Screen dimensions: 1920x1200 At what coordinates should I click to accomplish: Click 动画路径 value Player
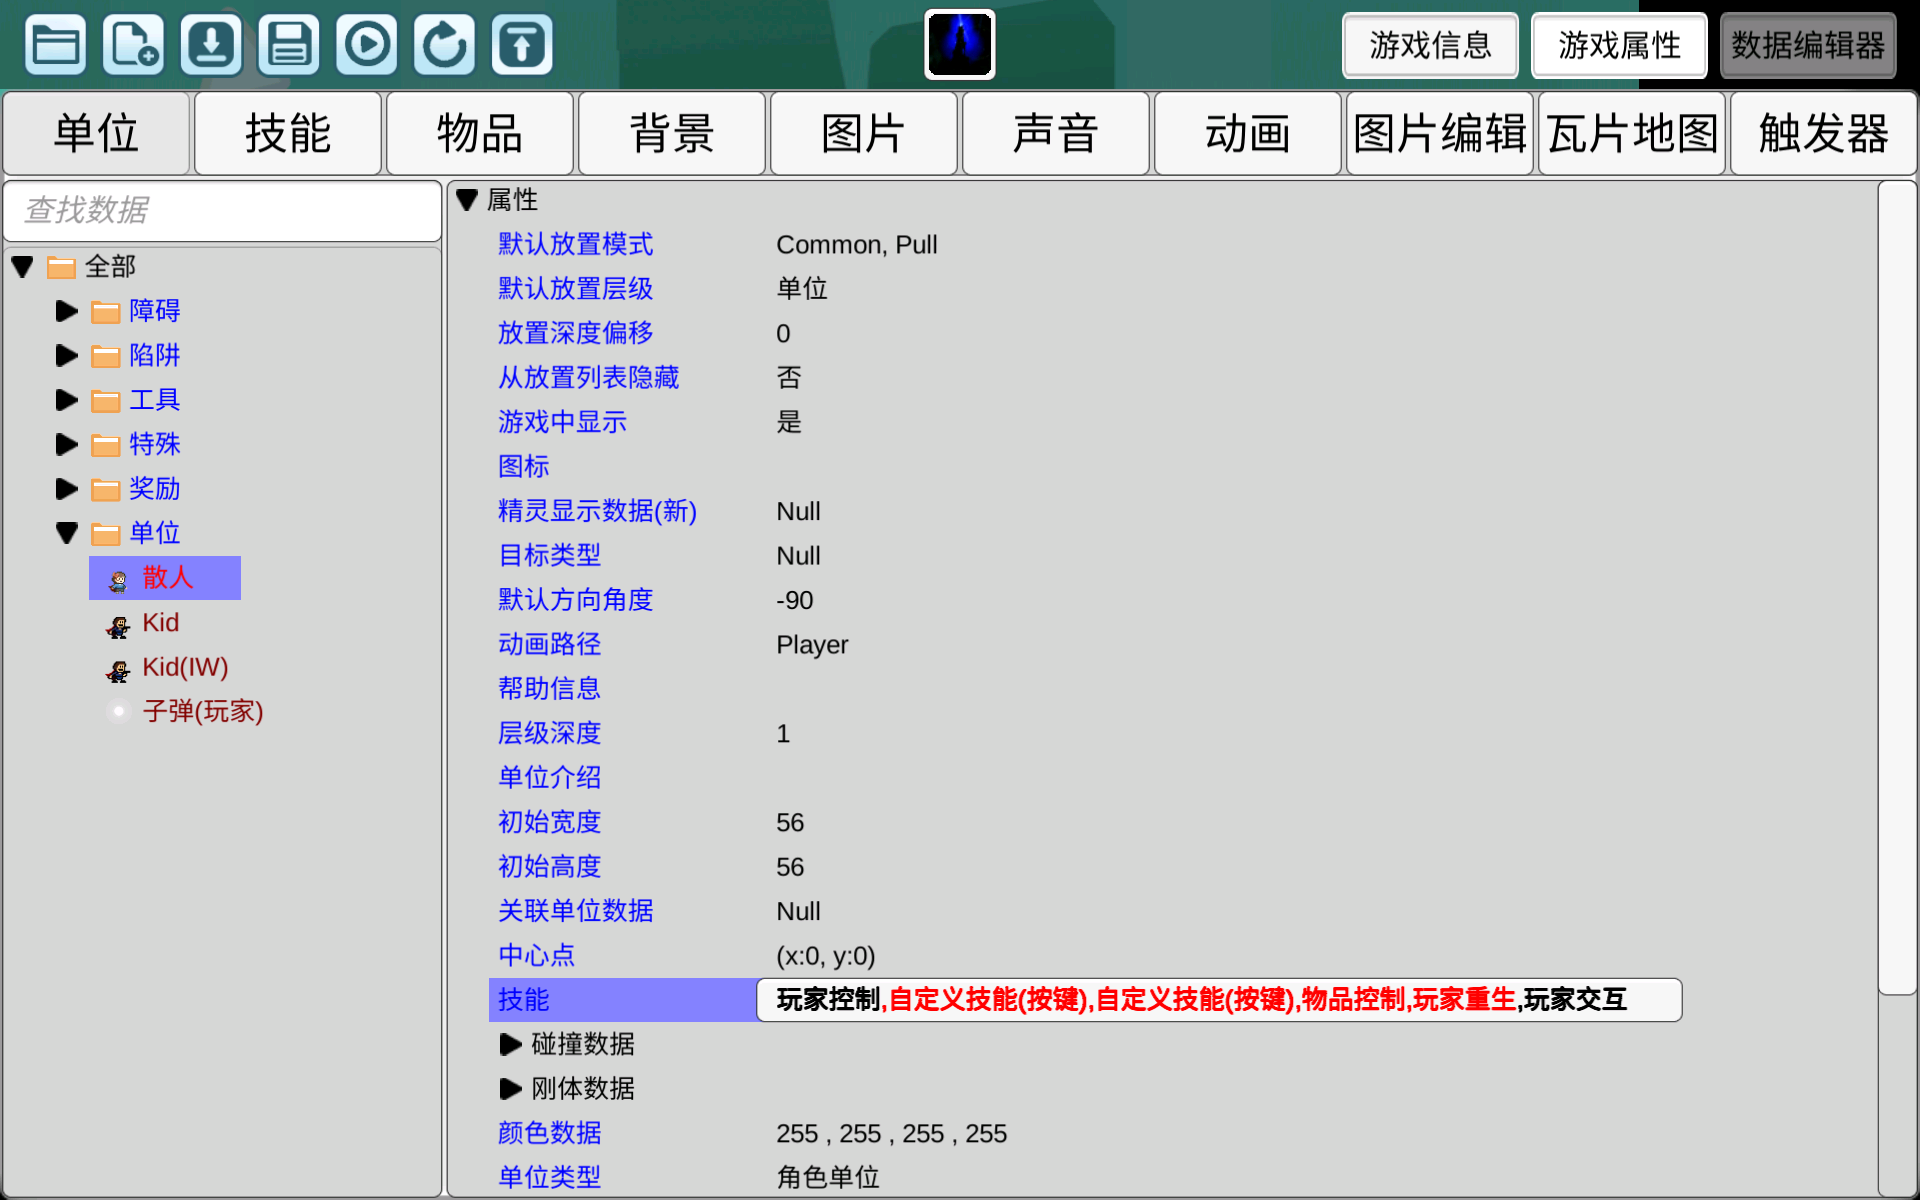(812, 645)
